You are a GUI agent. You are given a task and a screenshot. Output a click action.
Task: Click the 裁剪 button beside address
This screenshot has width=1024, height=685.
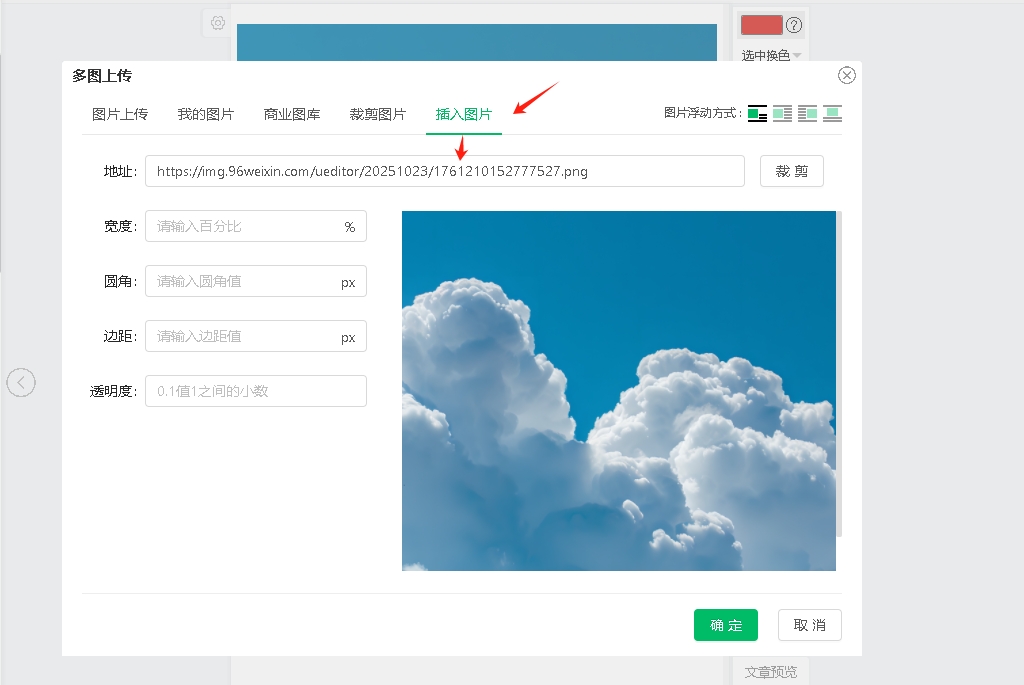coord(791,171)
